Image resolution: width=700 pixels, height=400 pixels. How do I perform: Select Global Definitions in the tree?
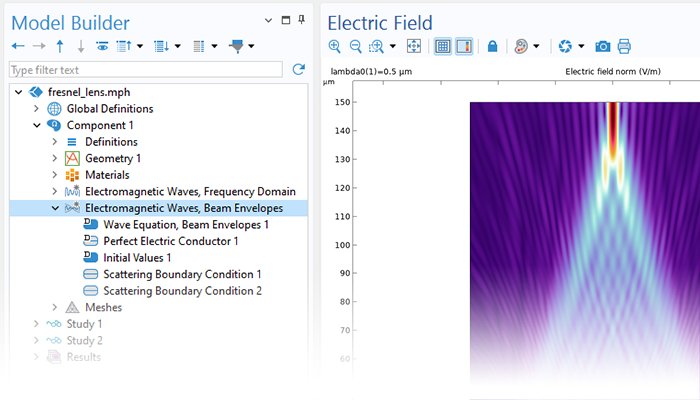pos(110,108)
